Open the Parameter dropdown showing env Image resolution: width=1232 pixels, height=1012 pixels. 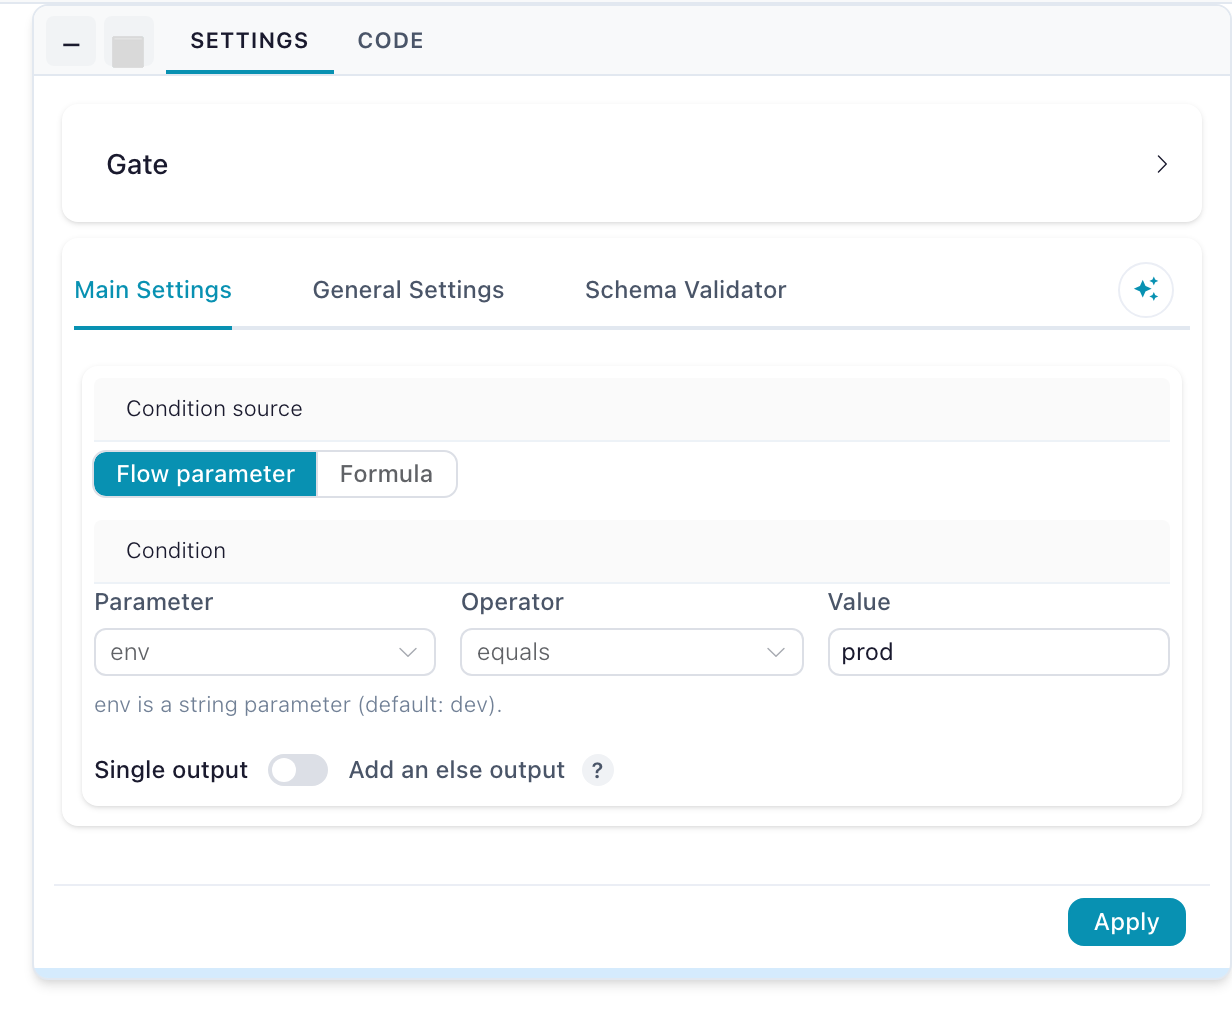click(265, 652)
